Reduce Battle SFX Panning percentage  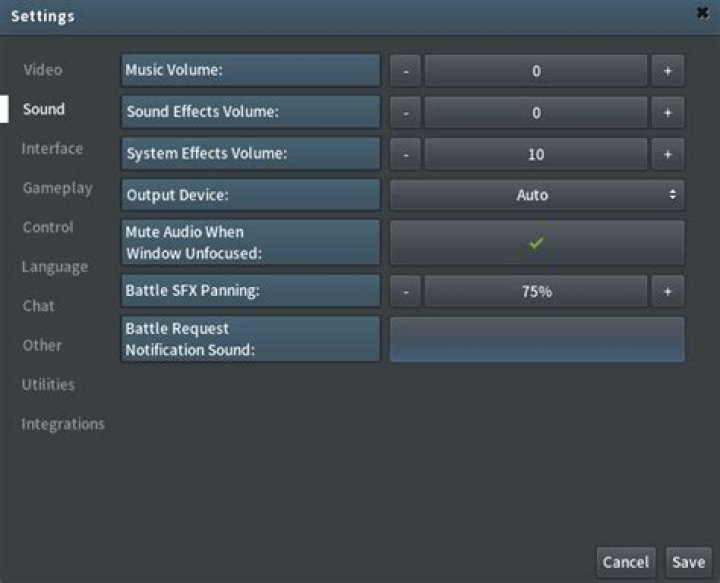pyautogui.click(x=405, y=292)
